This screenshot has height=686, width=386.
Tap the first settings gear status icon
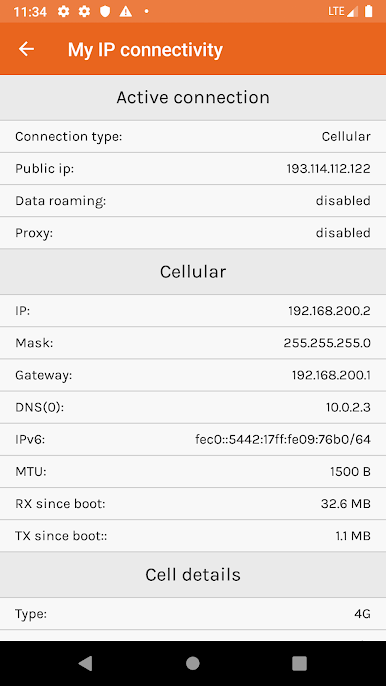(63, 11)
